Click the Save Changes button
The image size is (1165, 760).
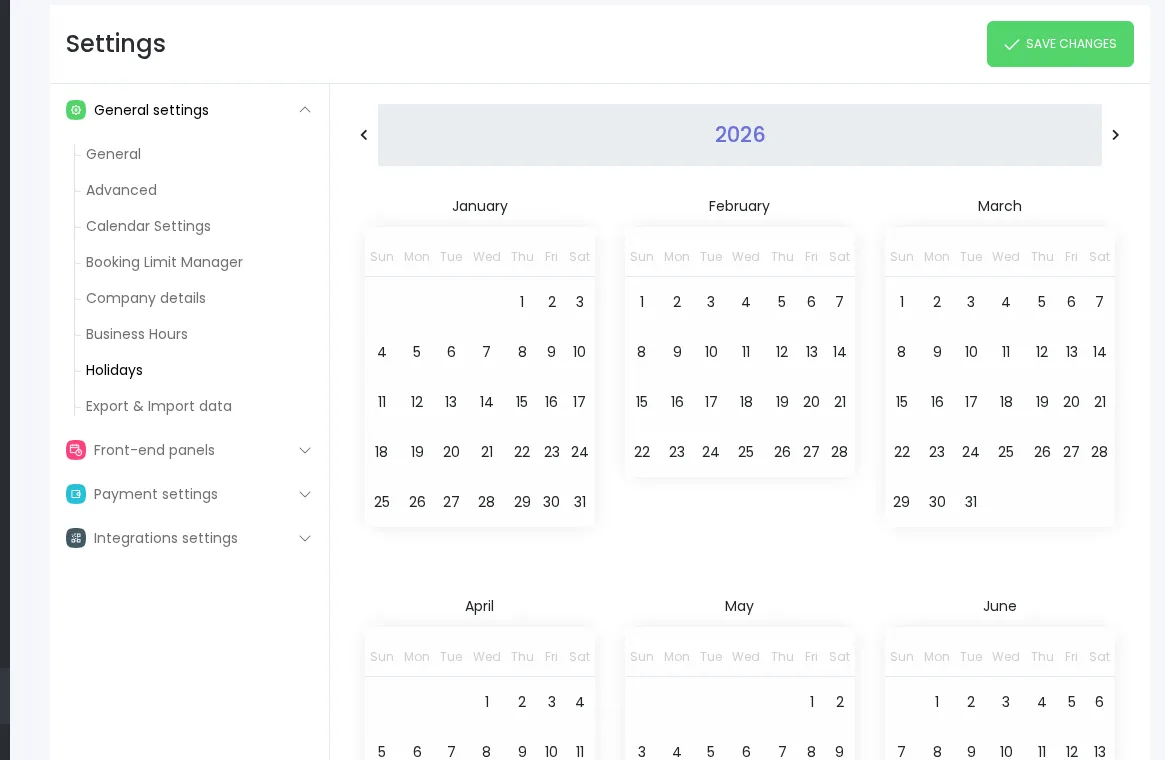coord(1059,44)
